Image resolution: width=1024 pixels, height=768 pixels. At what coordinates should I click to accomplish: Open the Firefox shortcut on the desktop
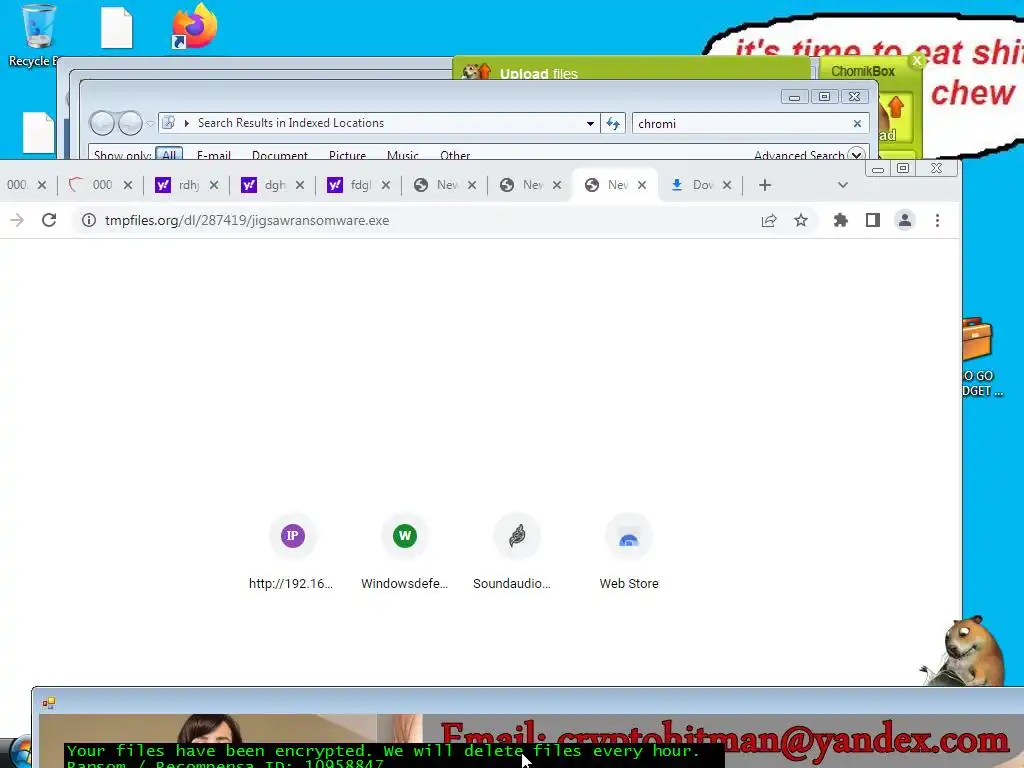194,26
